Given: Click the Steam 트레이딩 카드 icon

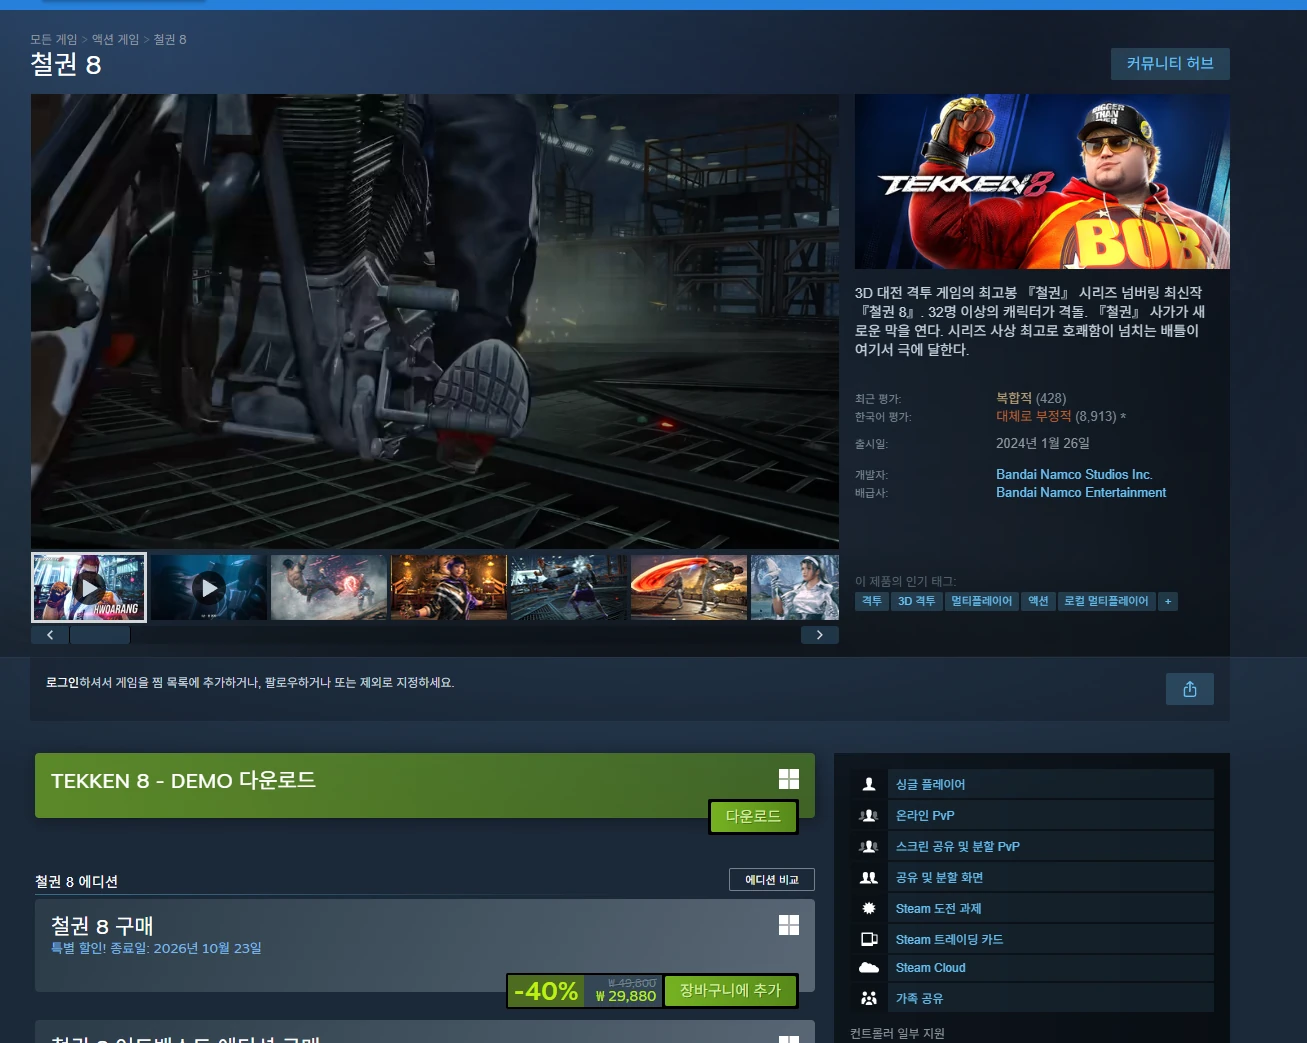Looking at the screenshot, I should click(x=869, y=939).
